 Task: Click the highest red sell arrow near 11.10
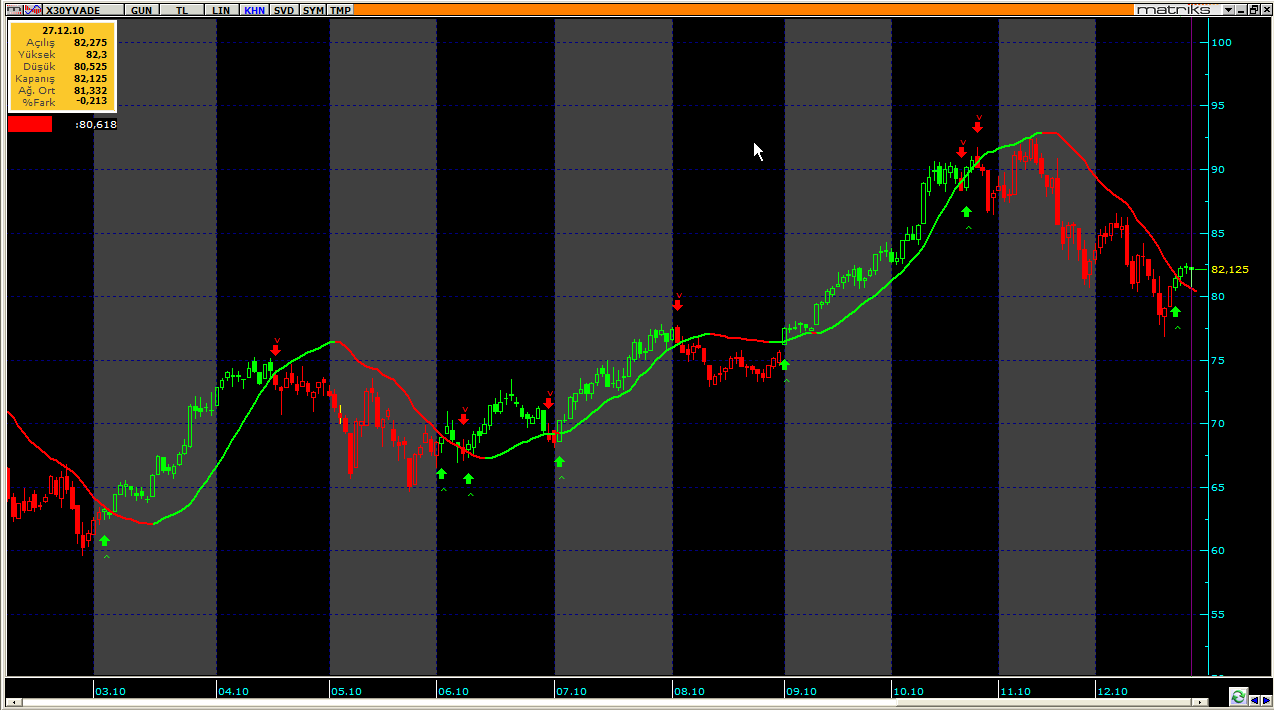pyautogui.click(x=977, y=127)
